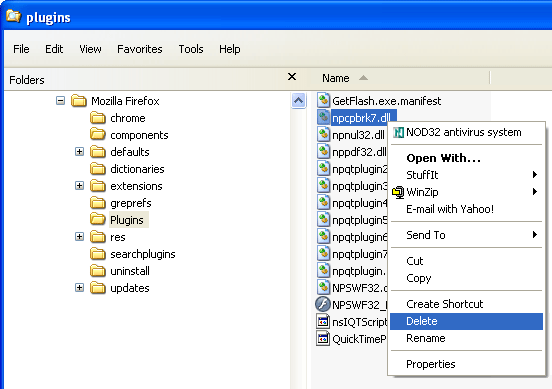This screenshot has height=389, width=552.
Task: Sort files by Name column header
Action: (335, 78)
